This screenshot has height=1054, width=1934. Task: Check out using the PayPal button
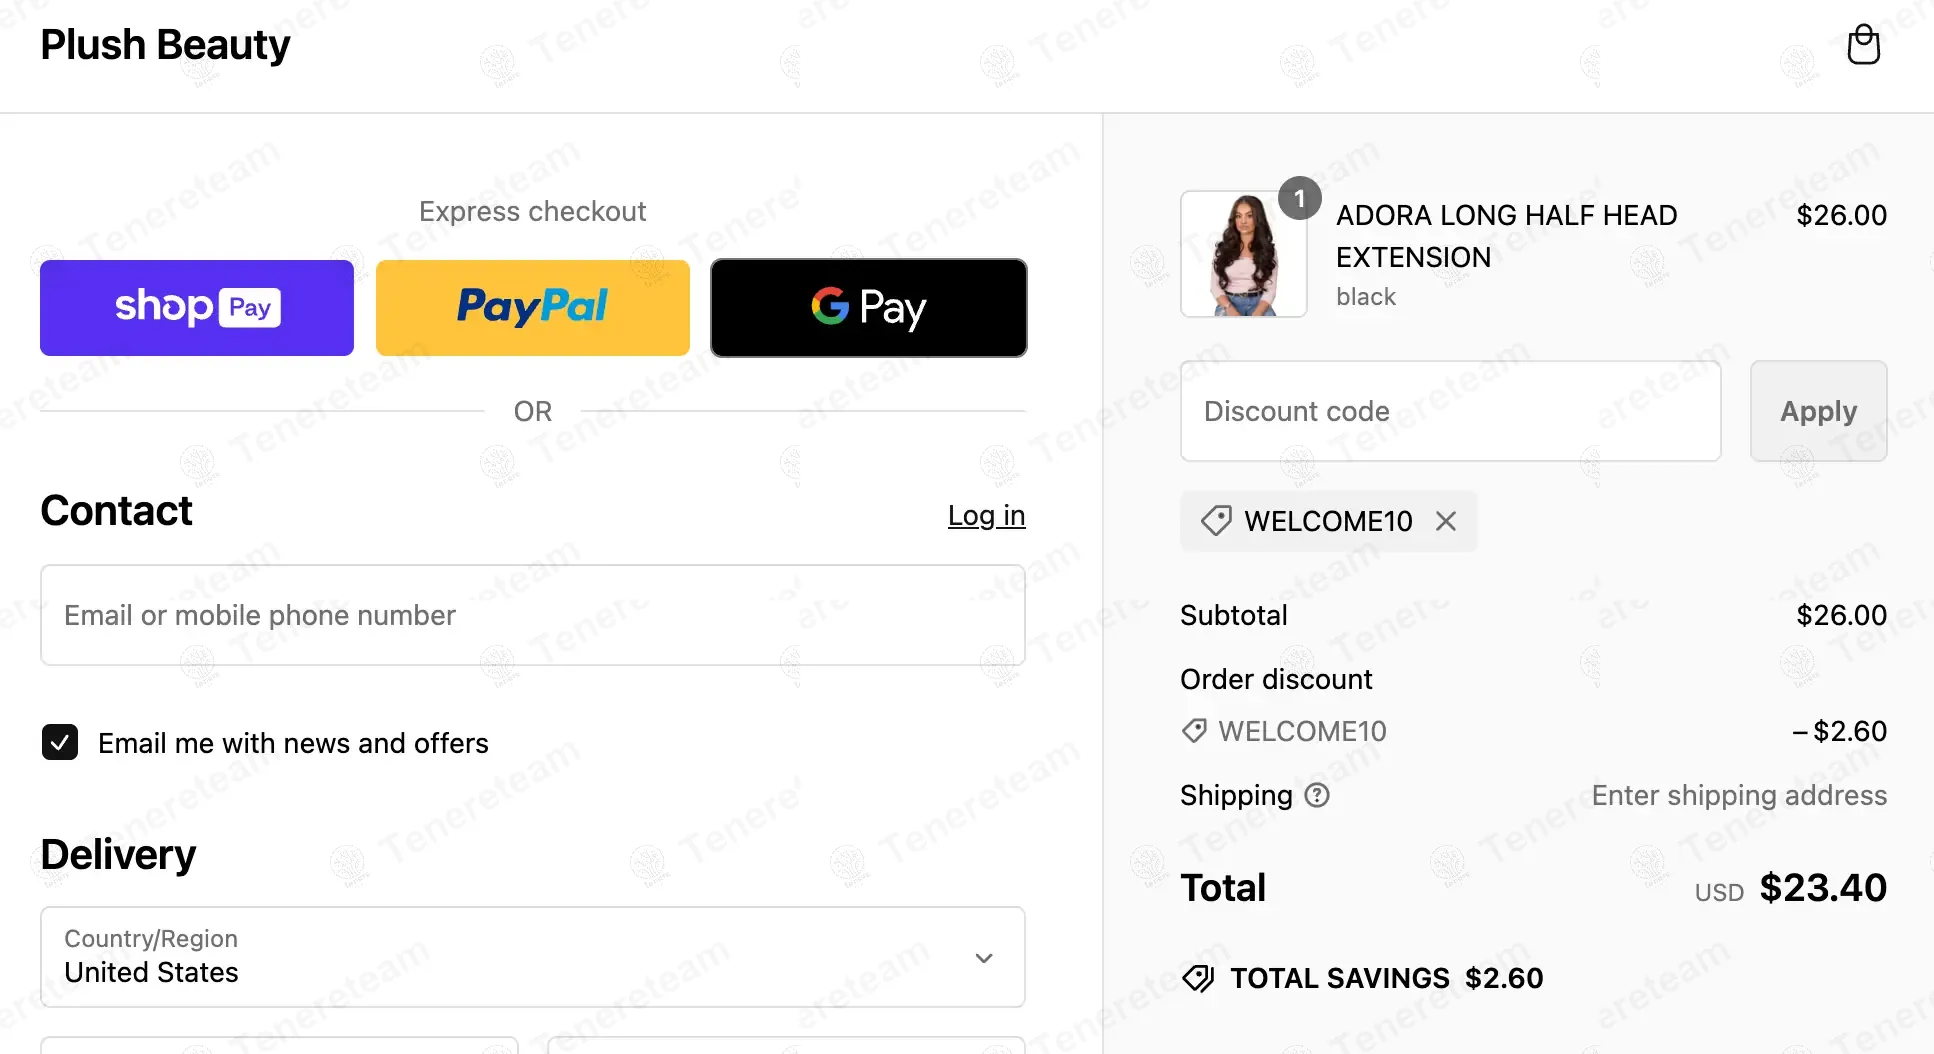click(x=533, y=307)
